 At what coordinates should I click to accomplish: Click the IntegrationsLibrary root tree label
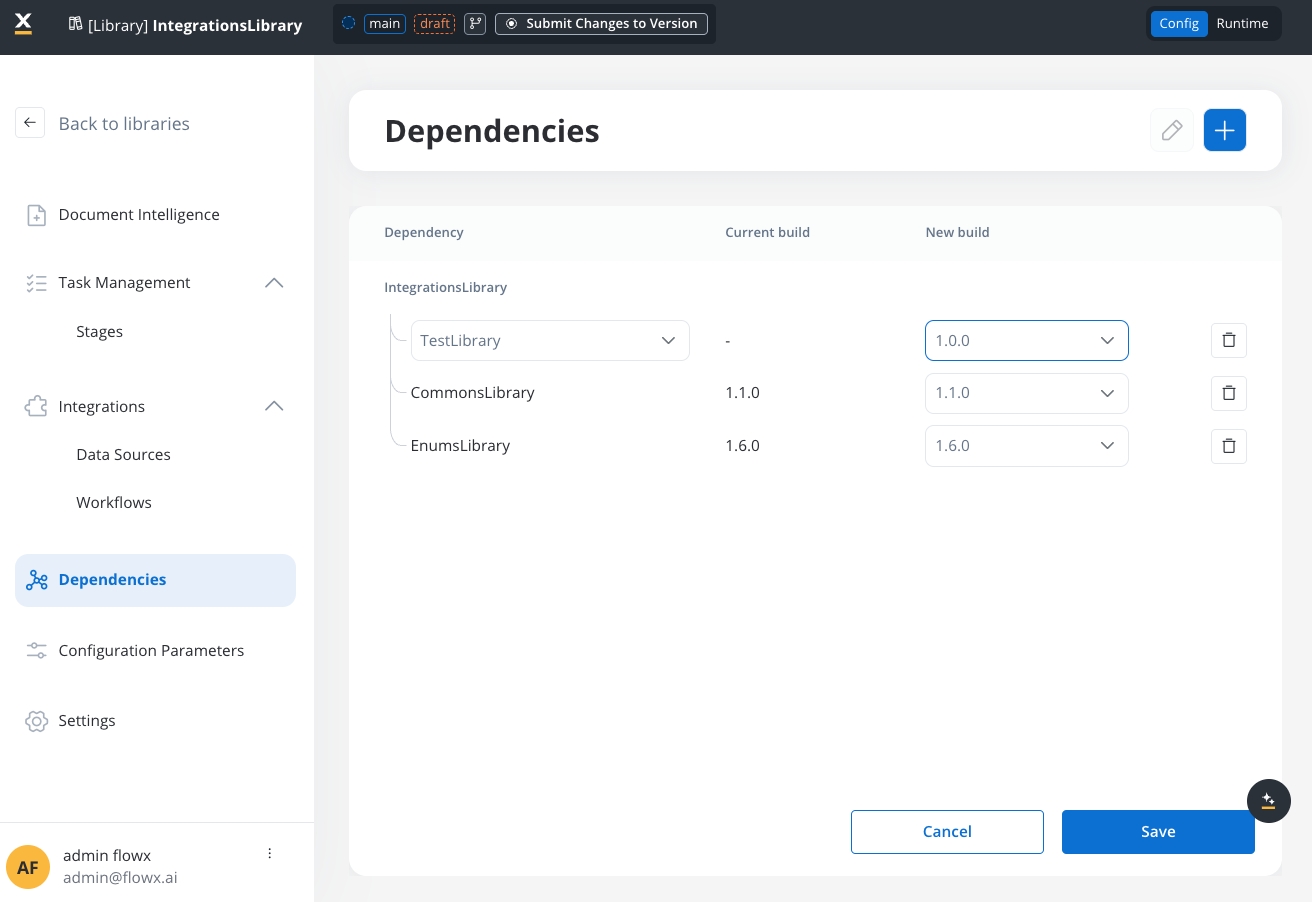point(446,288)
